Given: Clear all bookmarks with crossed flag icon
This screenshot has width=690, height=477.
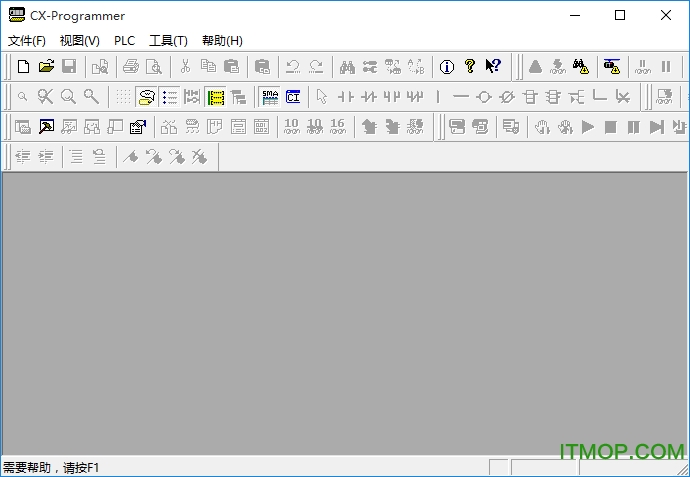Looking at the screenshot, I should [x=199, y=157].
